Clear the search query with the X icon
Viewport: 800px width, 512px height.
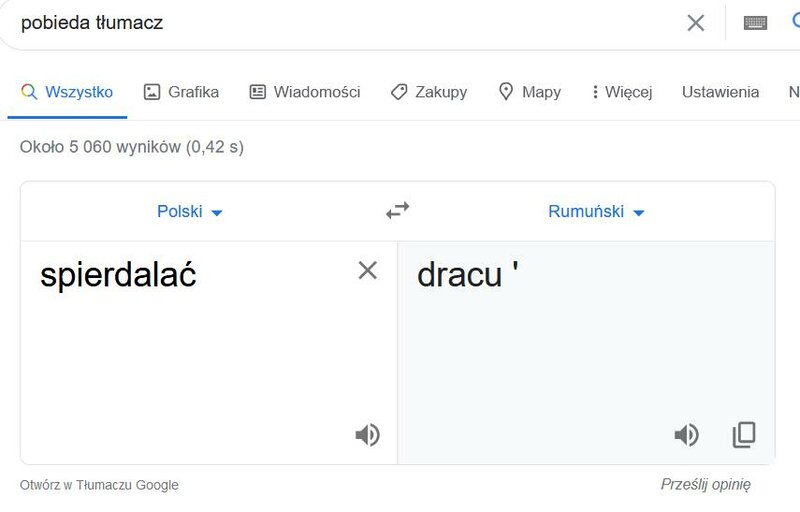695,23
